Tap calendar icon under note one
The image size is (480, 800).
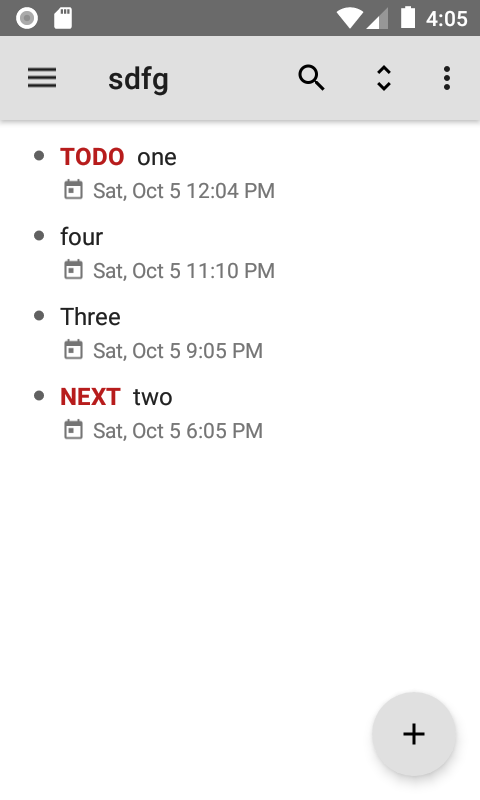[73, 190]
